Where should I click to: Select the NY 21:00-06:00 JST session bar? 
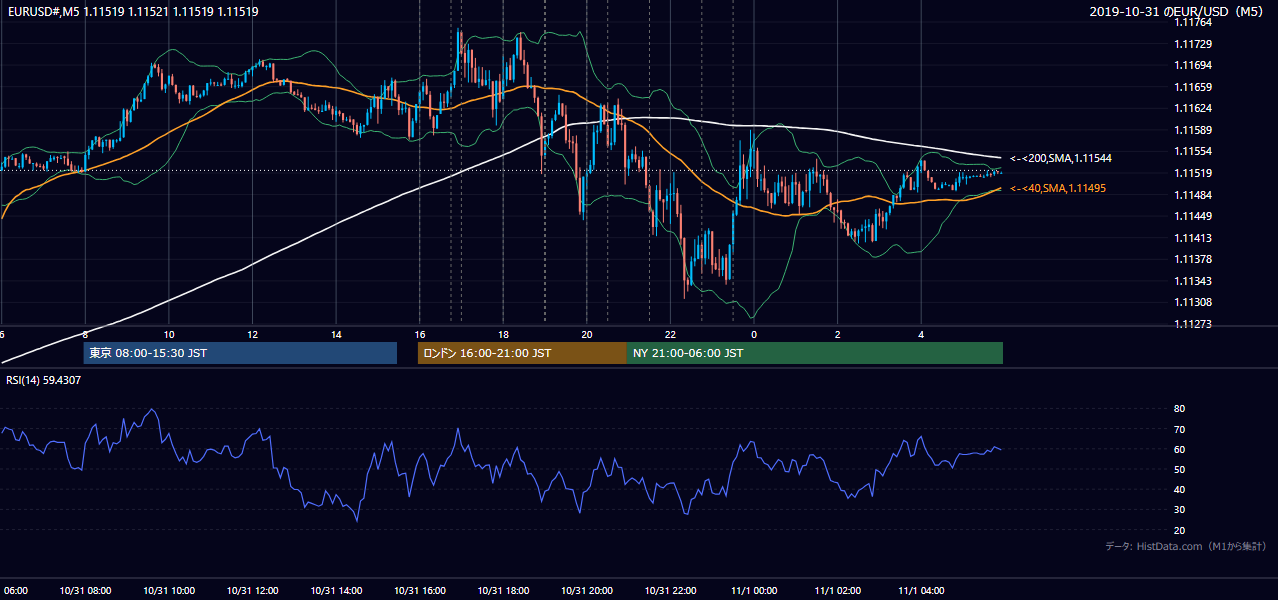[815, 353]
